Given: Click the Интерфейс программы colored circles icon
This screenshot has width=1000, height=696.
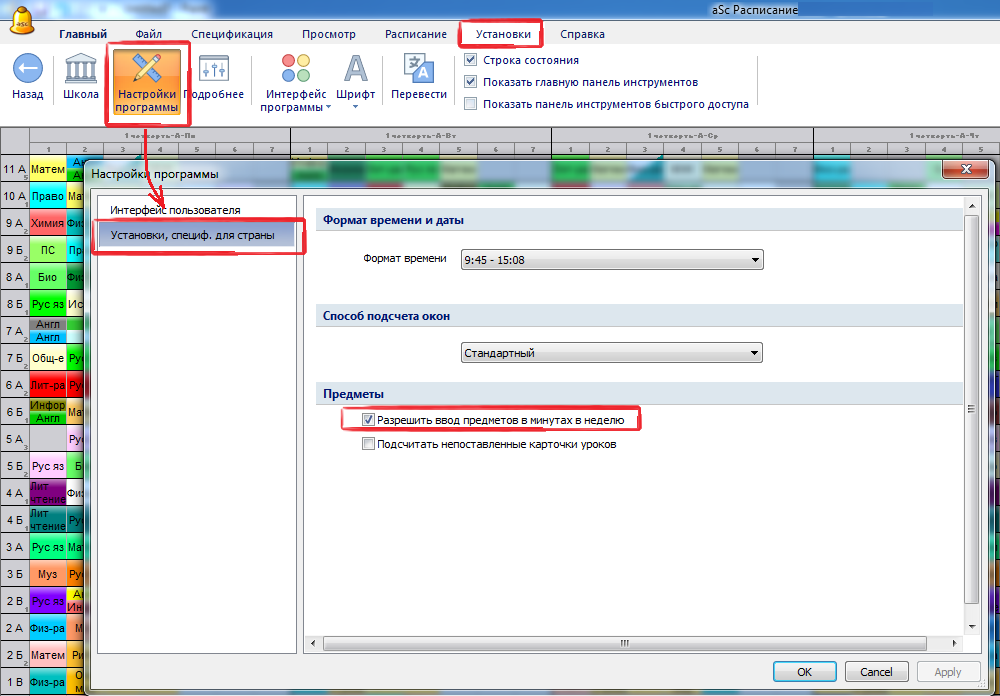Looking at the screenshot, I should 296,69.
